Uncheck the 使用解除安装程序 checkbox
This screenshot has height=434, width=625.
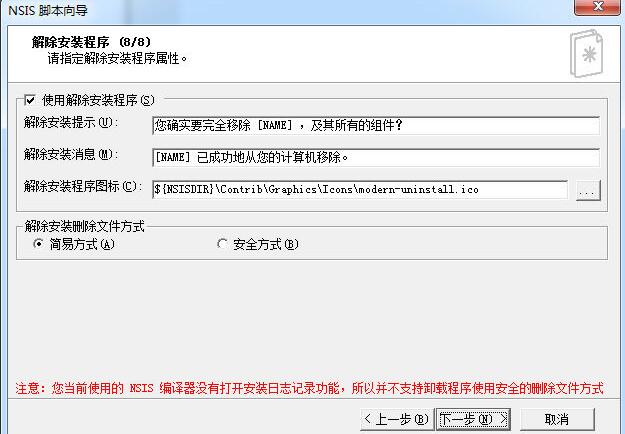pyautogui.click(x=30, y=100)
